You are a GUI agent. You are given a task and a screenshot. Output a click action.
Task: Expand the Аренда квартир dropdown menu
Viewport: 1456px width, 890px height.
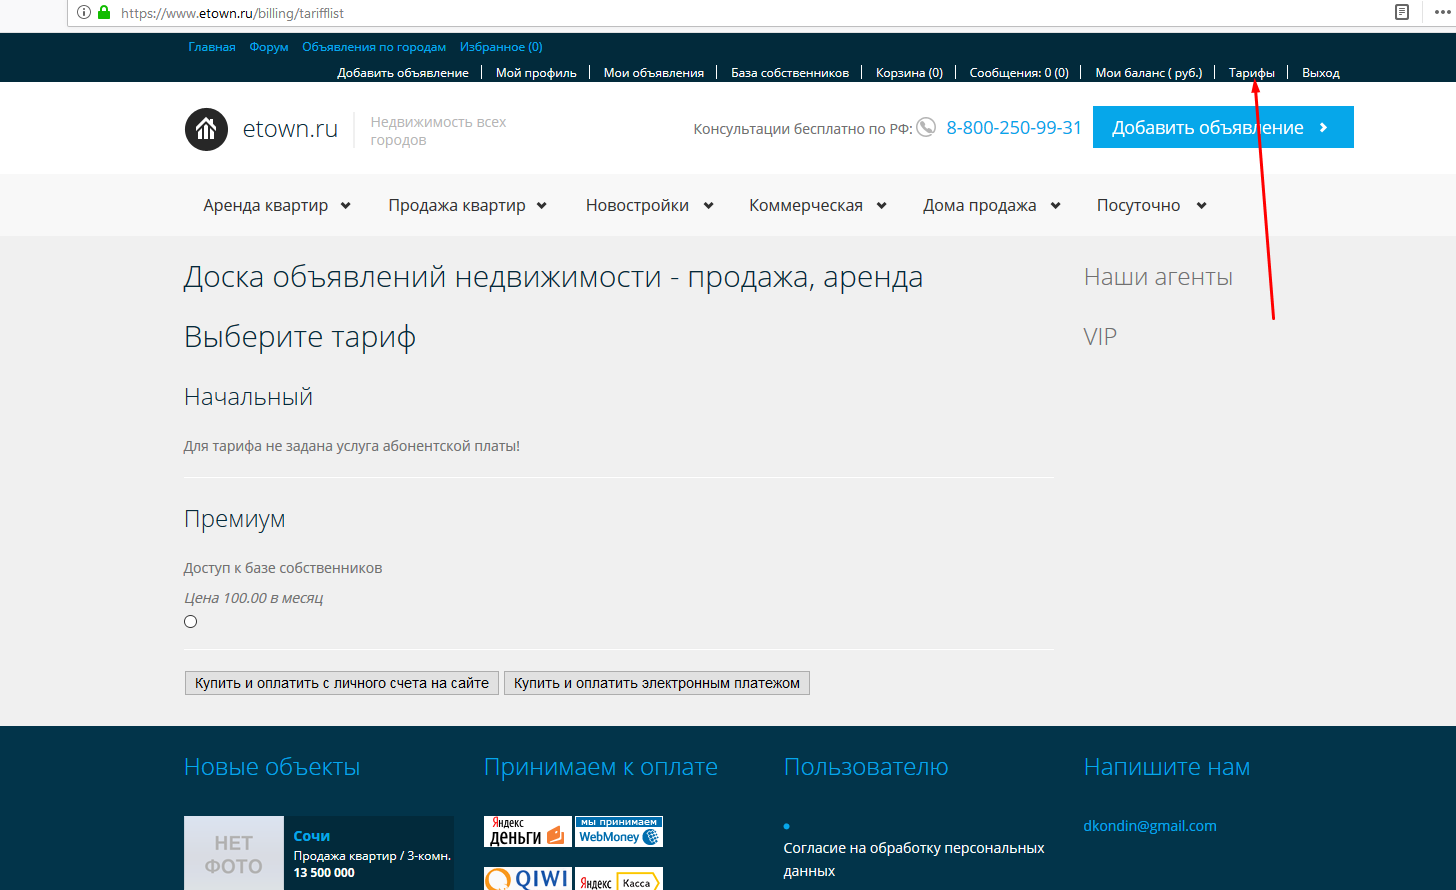(x=277, y=205)
